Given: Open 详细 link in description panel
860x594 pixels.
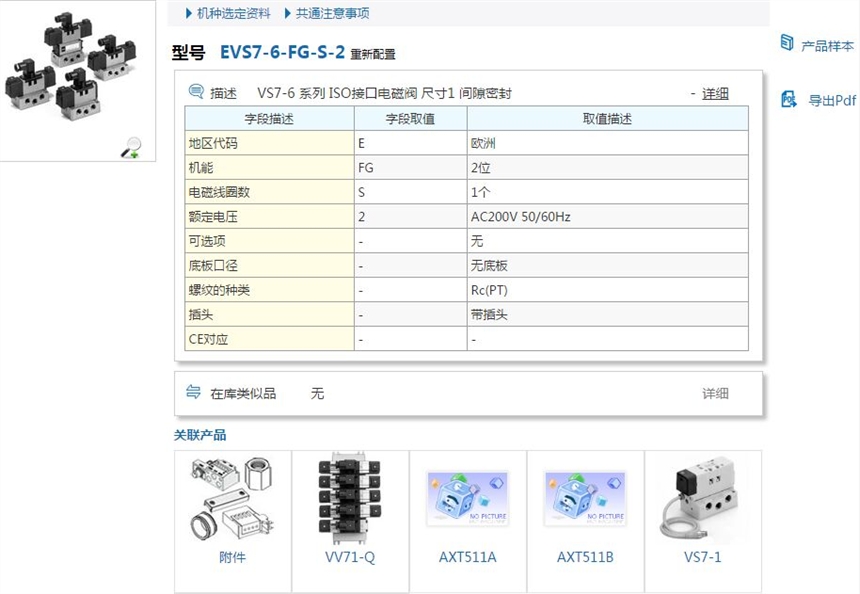Looking at the screenshot, I should coord(715,94).
